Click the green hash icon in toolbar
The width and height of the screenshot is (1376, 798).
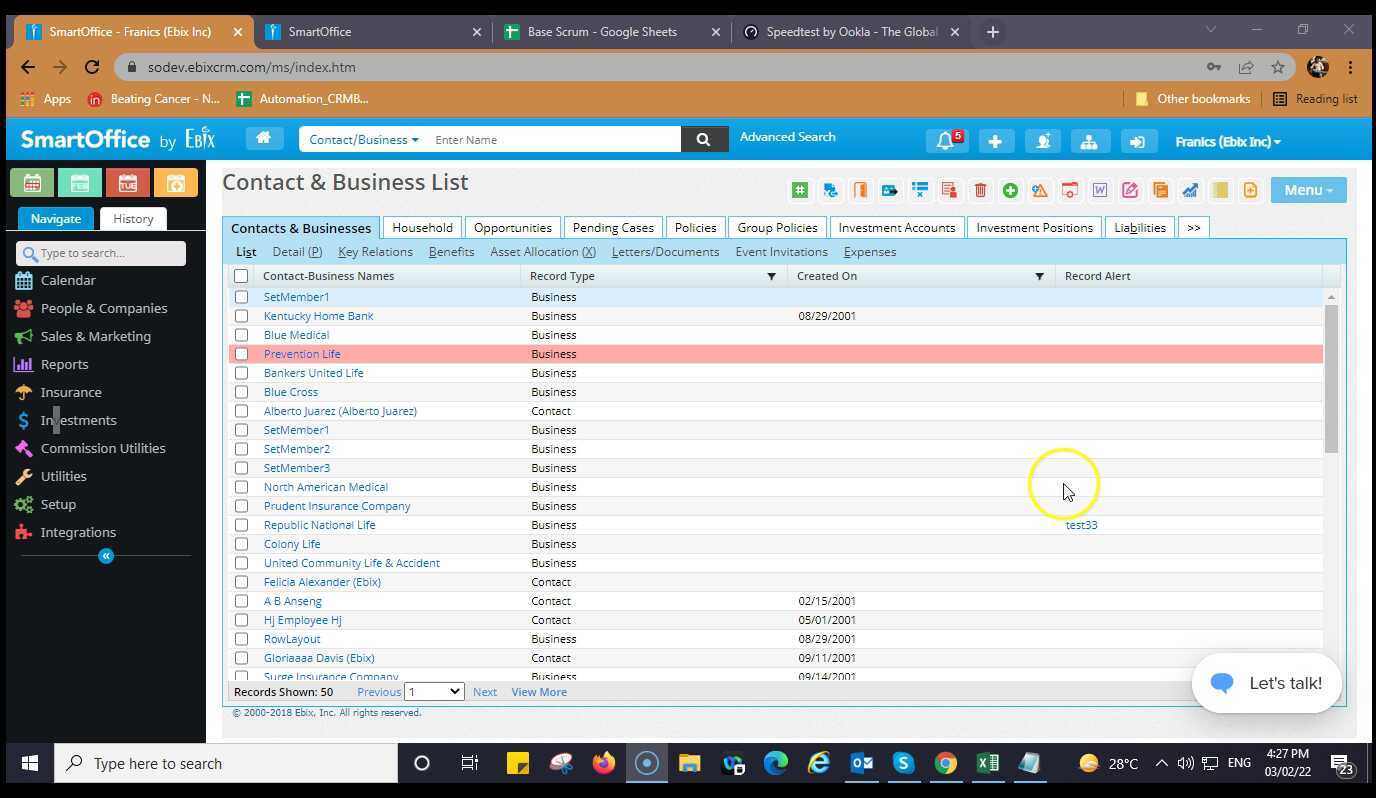800,190
